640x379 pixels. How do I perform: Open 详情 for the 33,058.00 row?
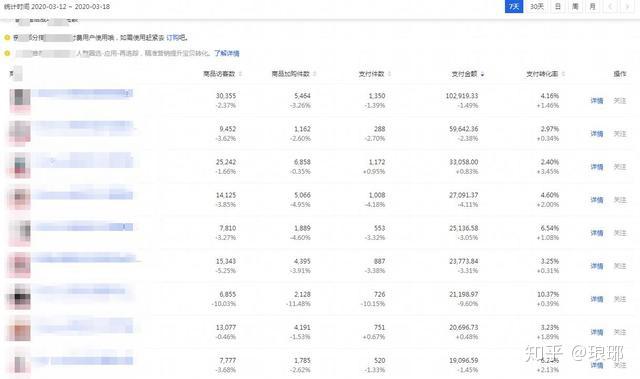(x=597, y=166)
